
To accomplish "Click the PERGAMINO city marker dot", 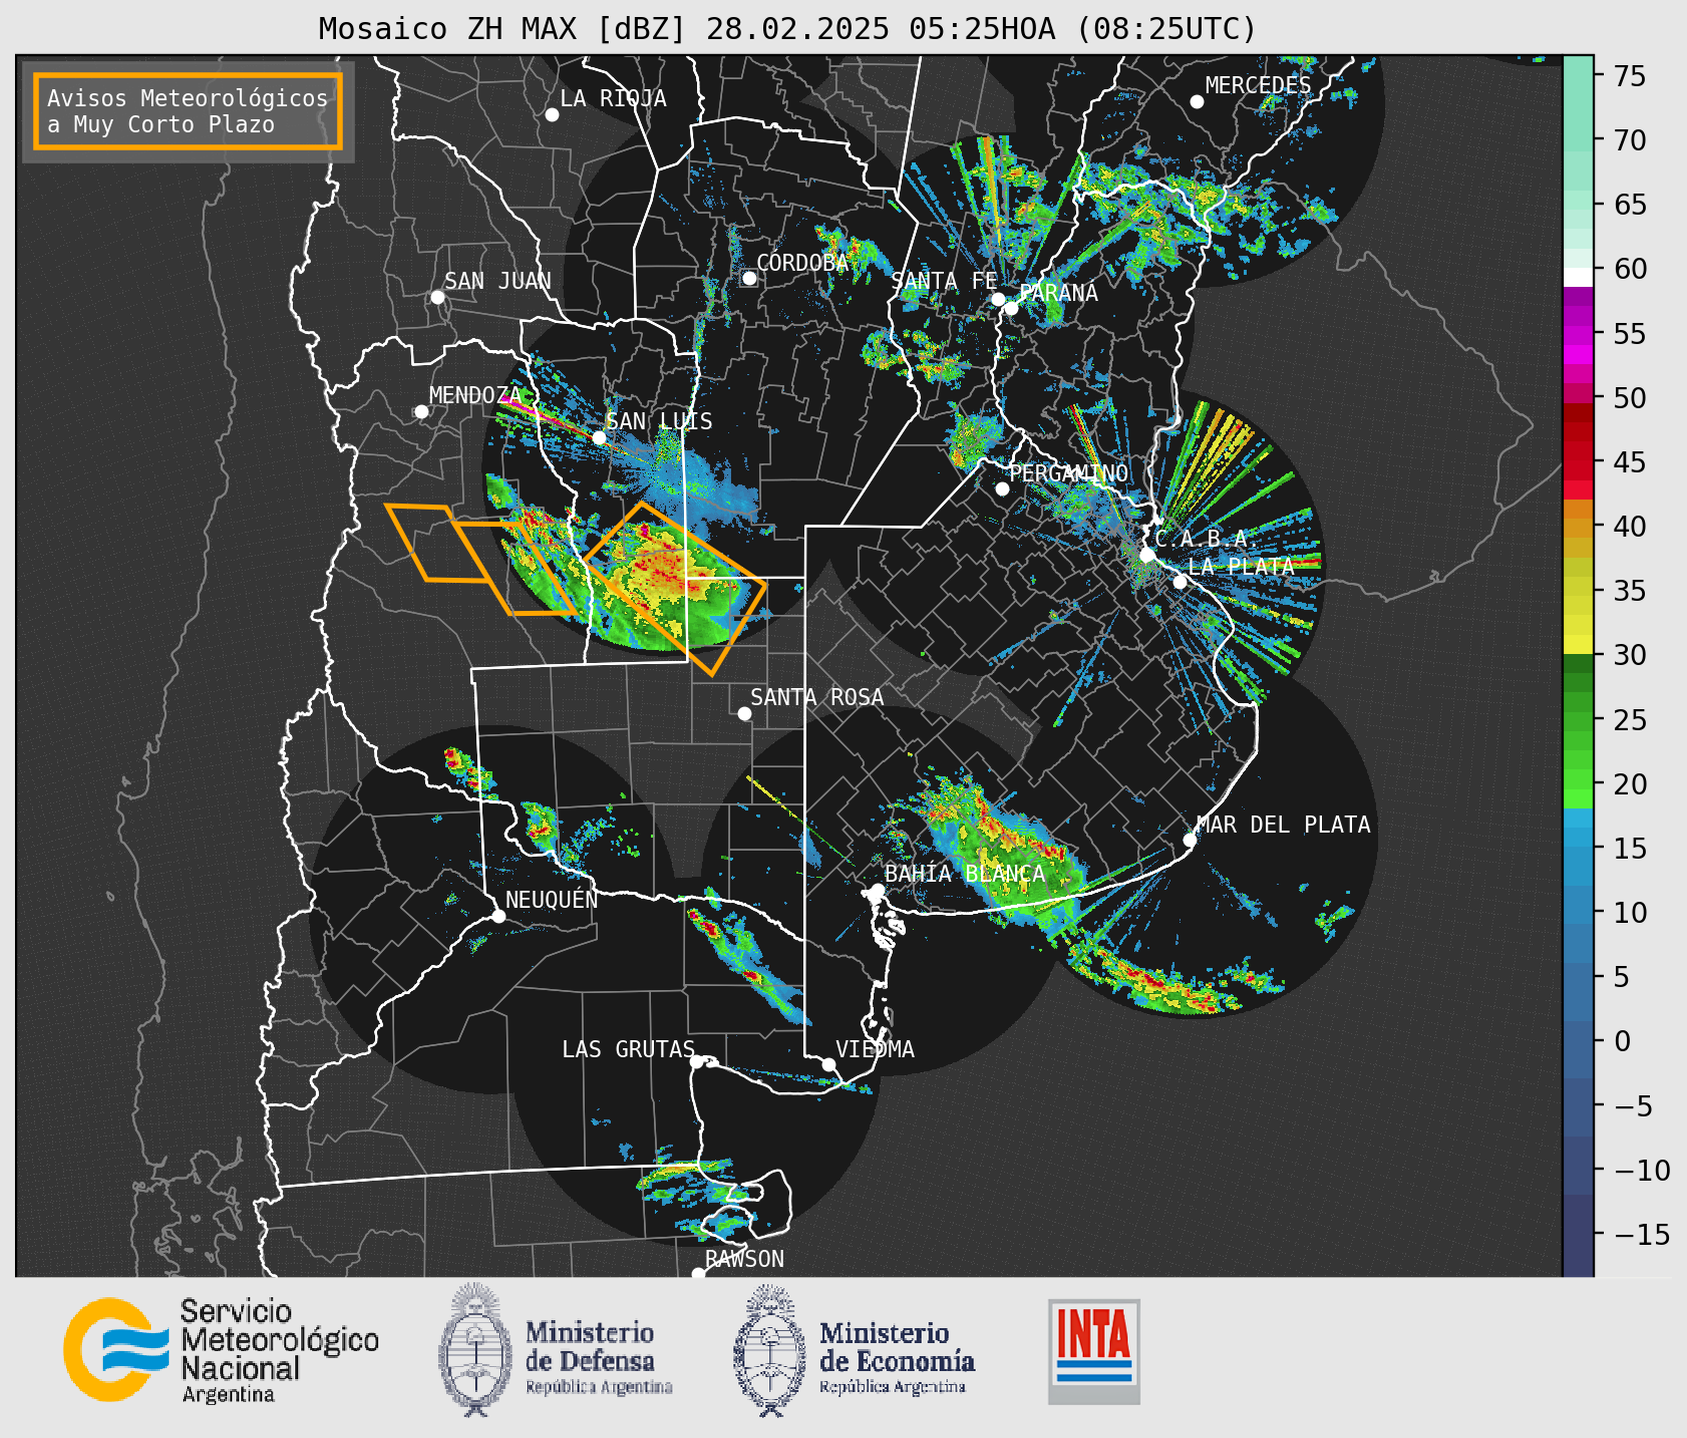I will [x=1002, y=489].
